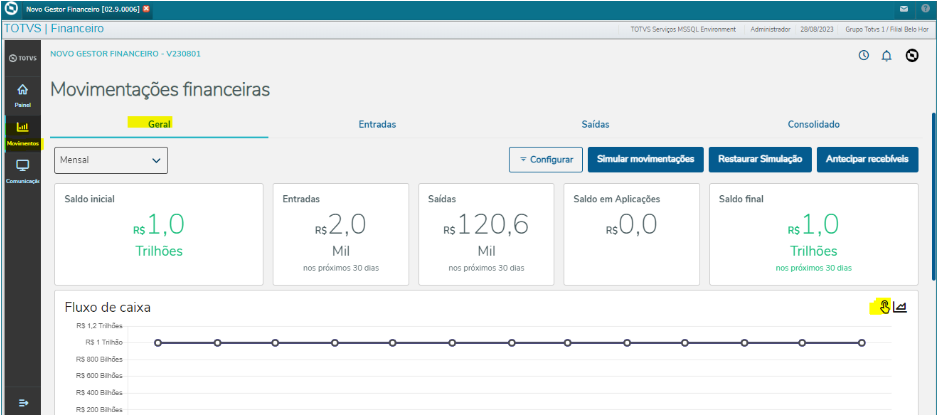The image size is (937, 416).
Task: Click the 'Fluxo de caixa' title
Action: pos(108,308)
